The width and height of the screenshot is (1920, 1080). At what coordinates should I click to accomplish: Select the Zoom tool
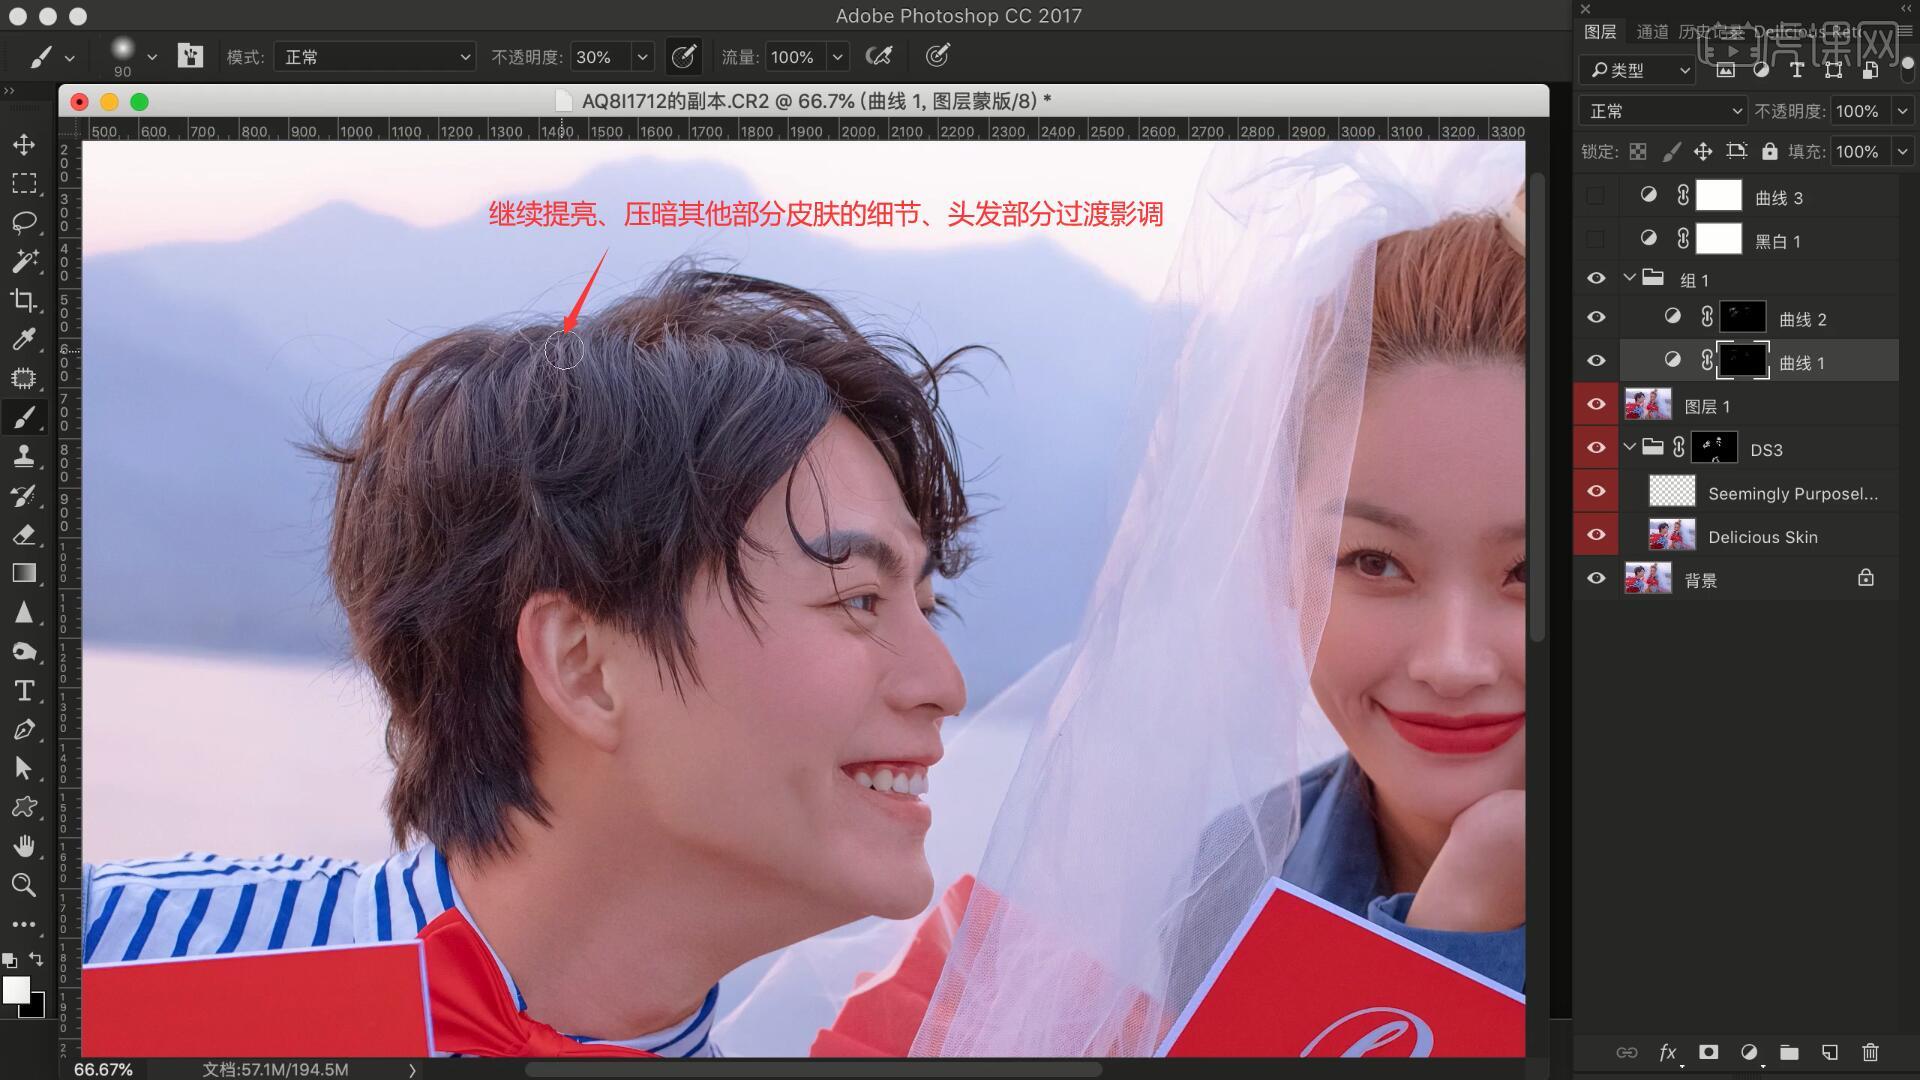coord(24,885)
